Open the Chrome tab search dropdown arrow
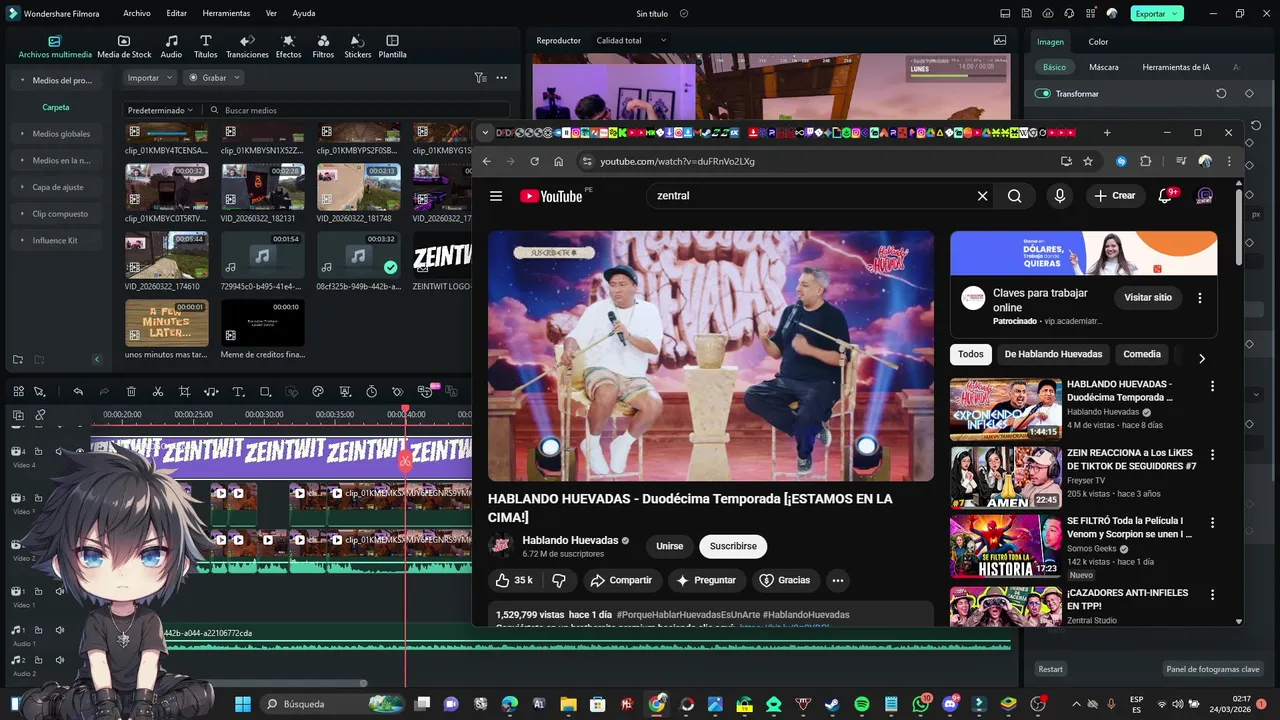This screenshot has height=720, width=1280. click(x=485, y=132)
